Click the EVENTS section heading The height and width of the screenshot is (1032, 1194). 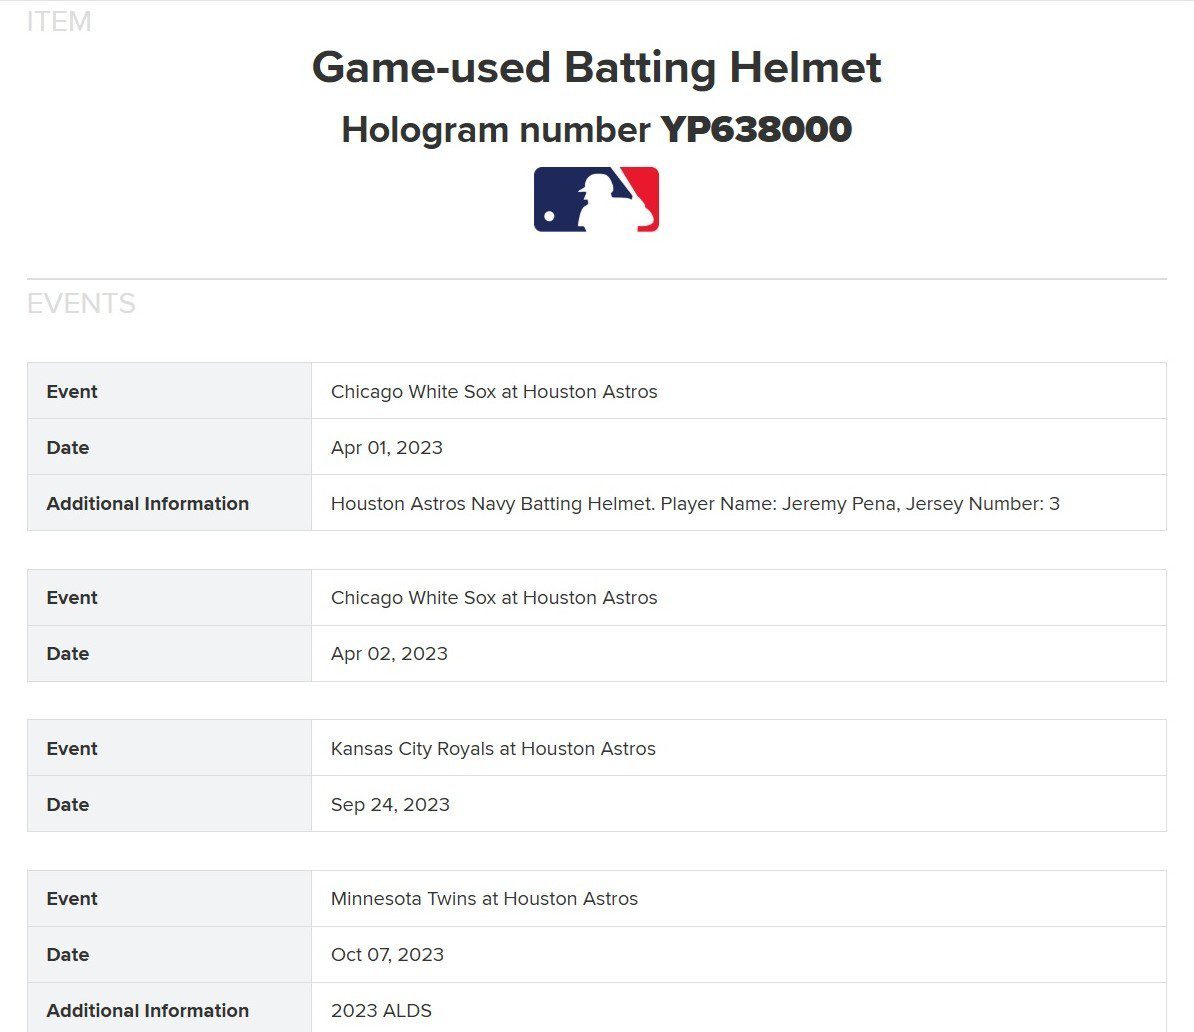[81, 304]
